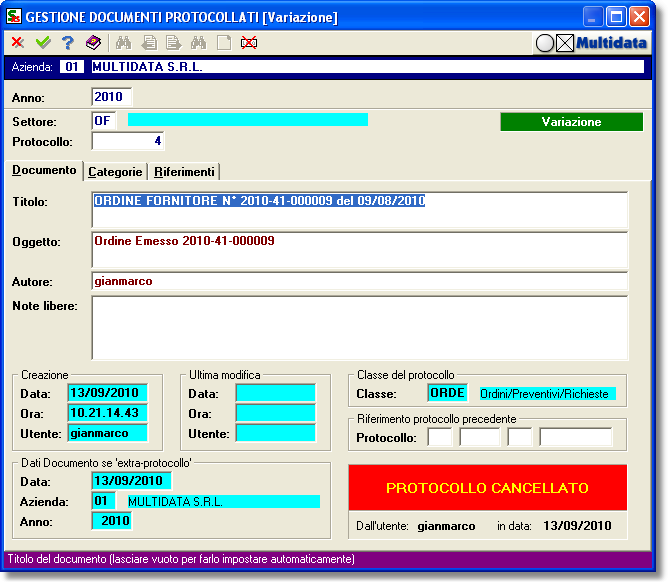Click the Classe code field ORDE
The height and width of the screenshot is (584, 668).
[447, 393]
